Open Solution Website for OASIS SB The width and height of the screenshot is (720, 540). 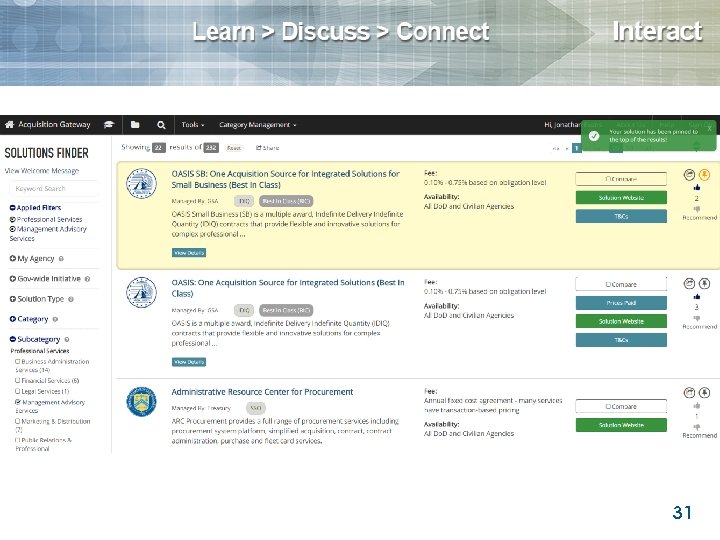point(621,197)
